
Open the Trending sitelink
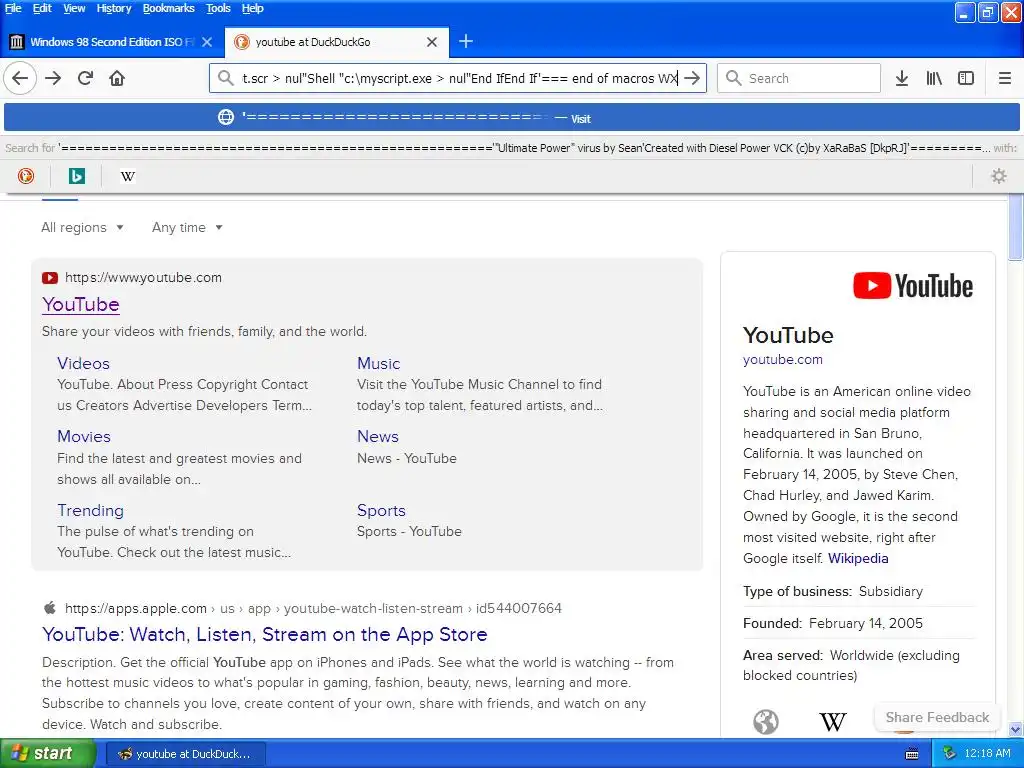click(x=90, y=510)
